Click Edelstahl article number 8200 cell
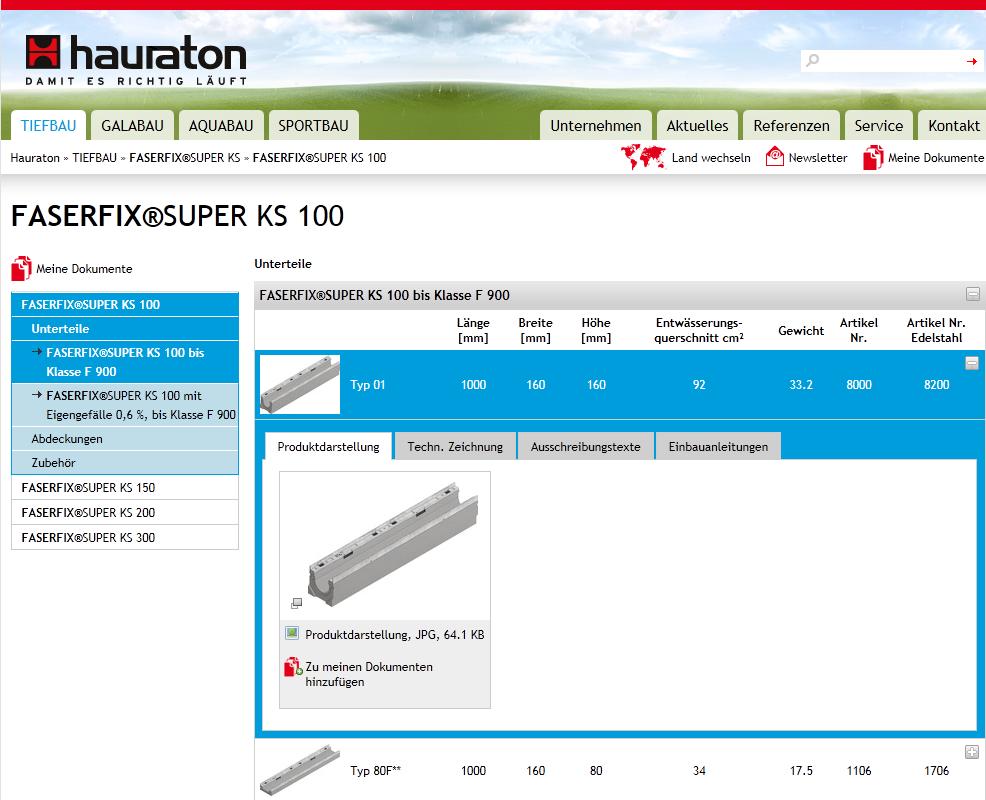This screenshot has height=800, width=986. pos(936,384)
